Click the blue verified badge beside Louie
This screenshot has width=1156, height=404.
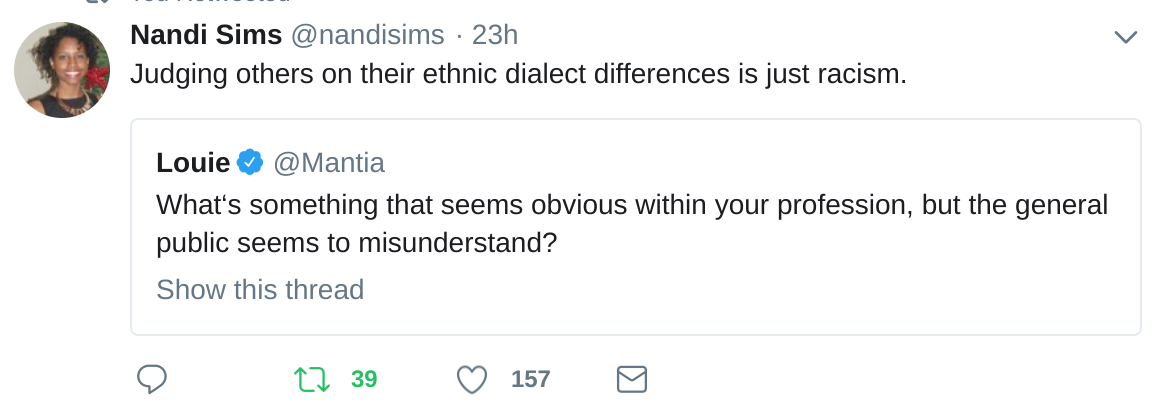250,161
